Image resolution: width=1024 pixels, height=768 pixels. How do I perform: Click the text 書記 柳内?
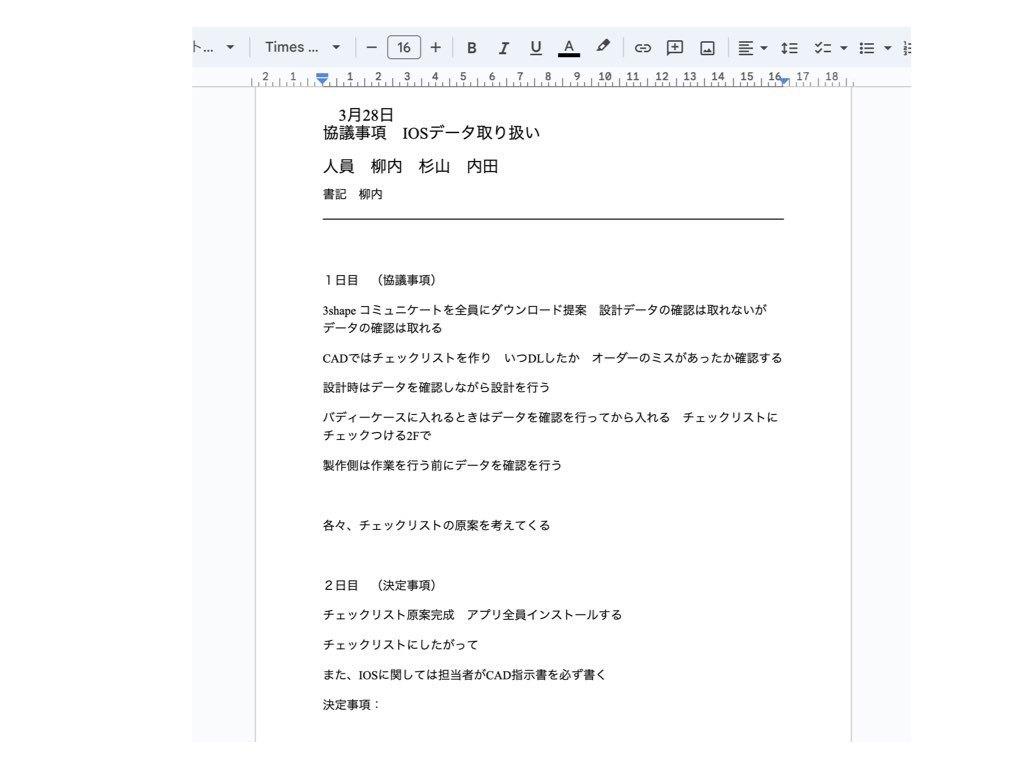[x=353, y=194]
